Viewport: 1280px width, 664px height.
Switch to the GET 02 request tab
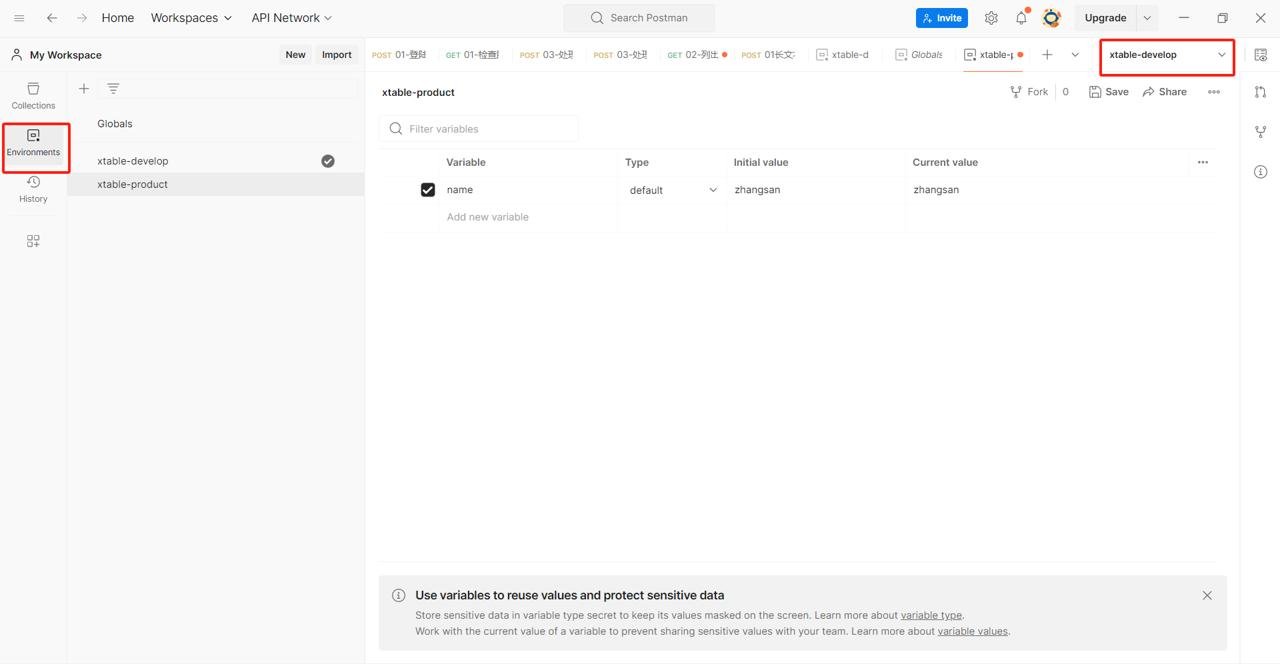tap(696, 55)
